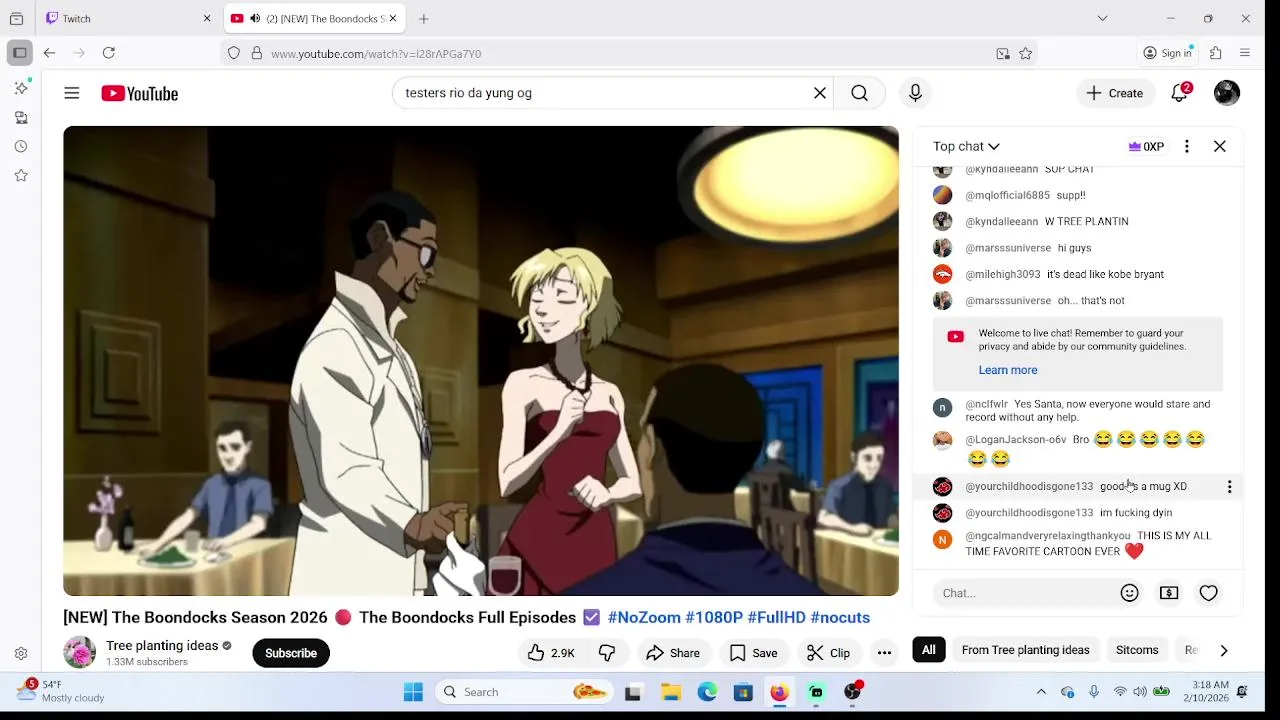Open the emoji picker in chat
The image size is (1280, 720).
click(1130, 593)
